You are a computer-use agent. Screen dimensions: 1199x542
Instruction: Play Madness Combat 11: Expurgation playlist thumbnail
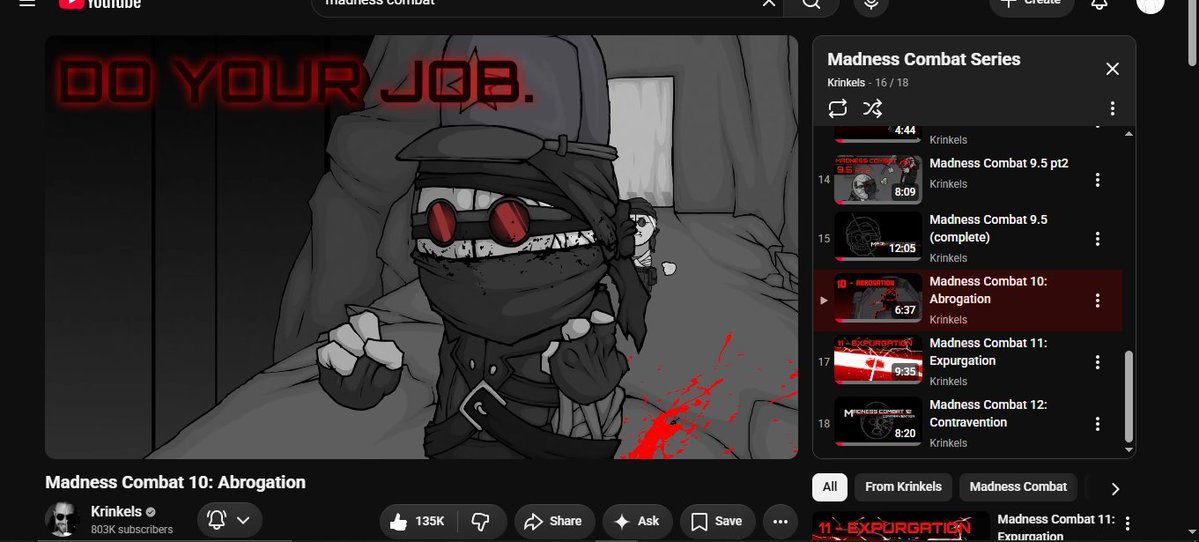tap(878, 360)
